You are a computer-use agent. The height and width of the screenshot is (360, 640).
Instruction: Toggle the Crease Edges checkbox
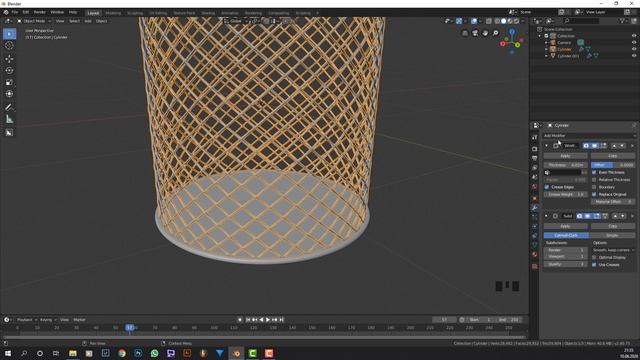pos(547,187)
